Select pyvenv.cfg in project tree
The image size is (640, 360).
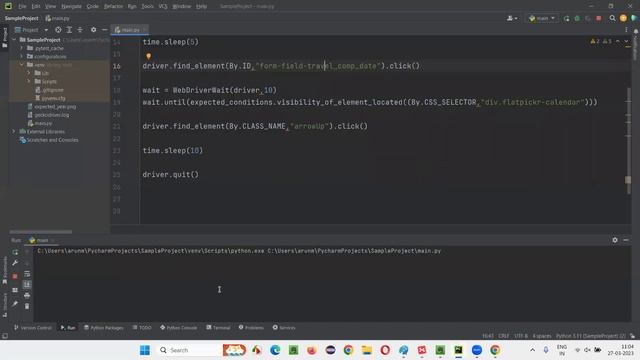53,98
